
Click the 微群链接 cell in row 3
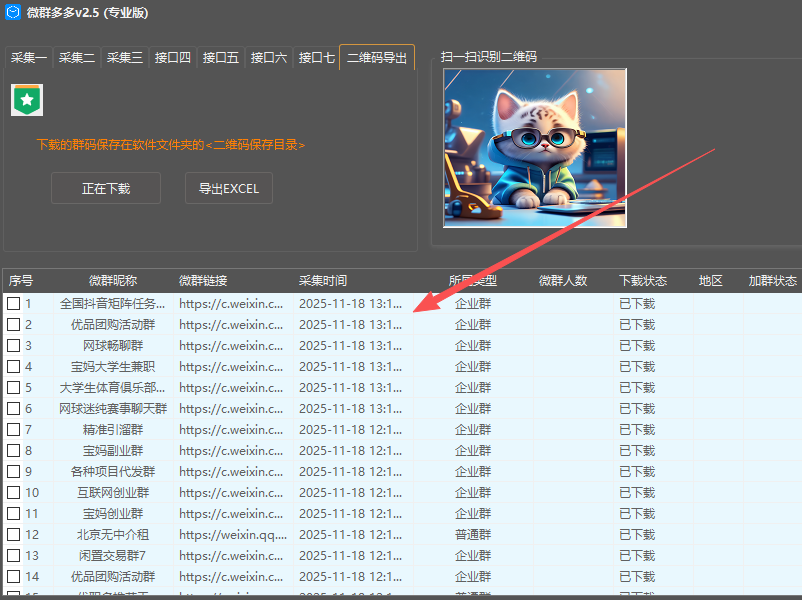[x=231, y=346]
